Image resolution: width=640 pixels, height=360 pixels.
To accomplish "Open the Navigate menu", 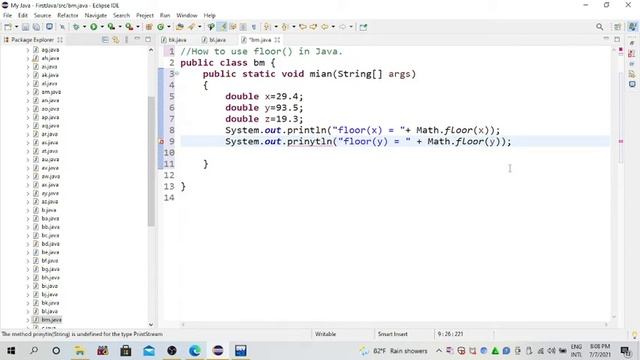I will click(x=96, y=16).
